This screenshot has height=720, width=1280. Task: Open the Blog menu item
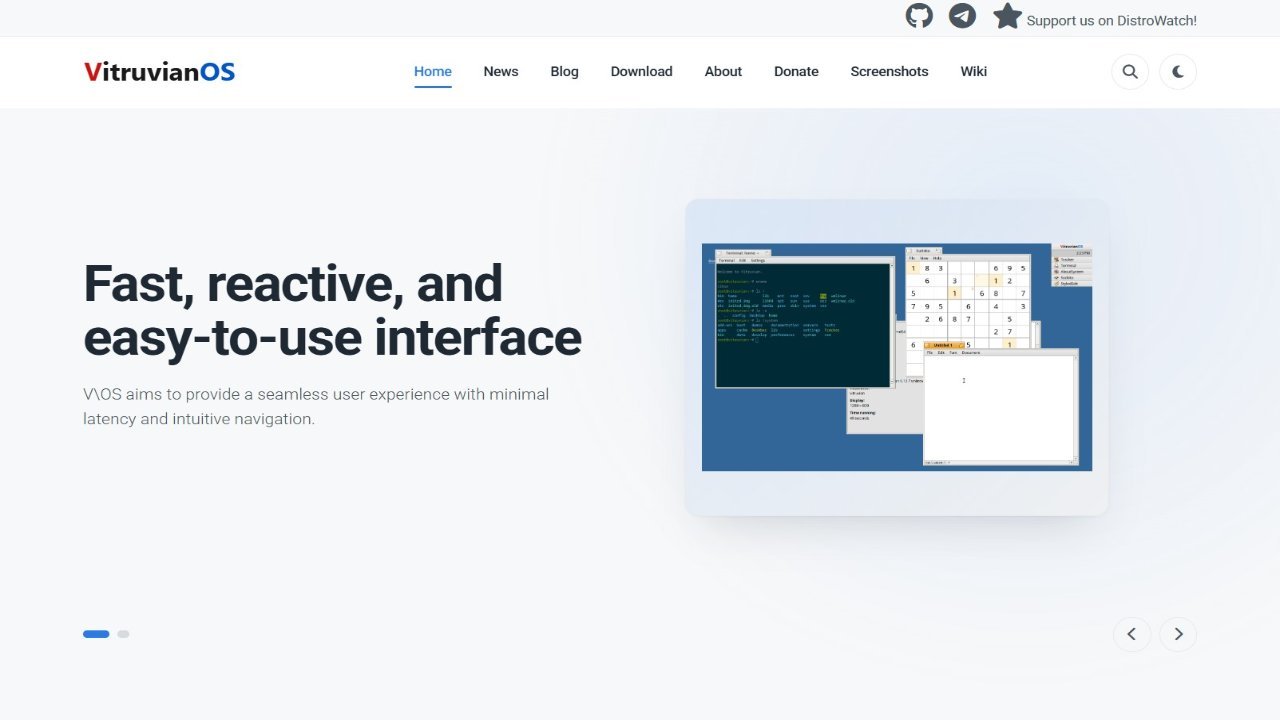(x=564, y=72)
